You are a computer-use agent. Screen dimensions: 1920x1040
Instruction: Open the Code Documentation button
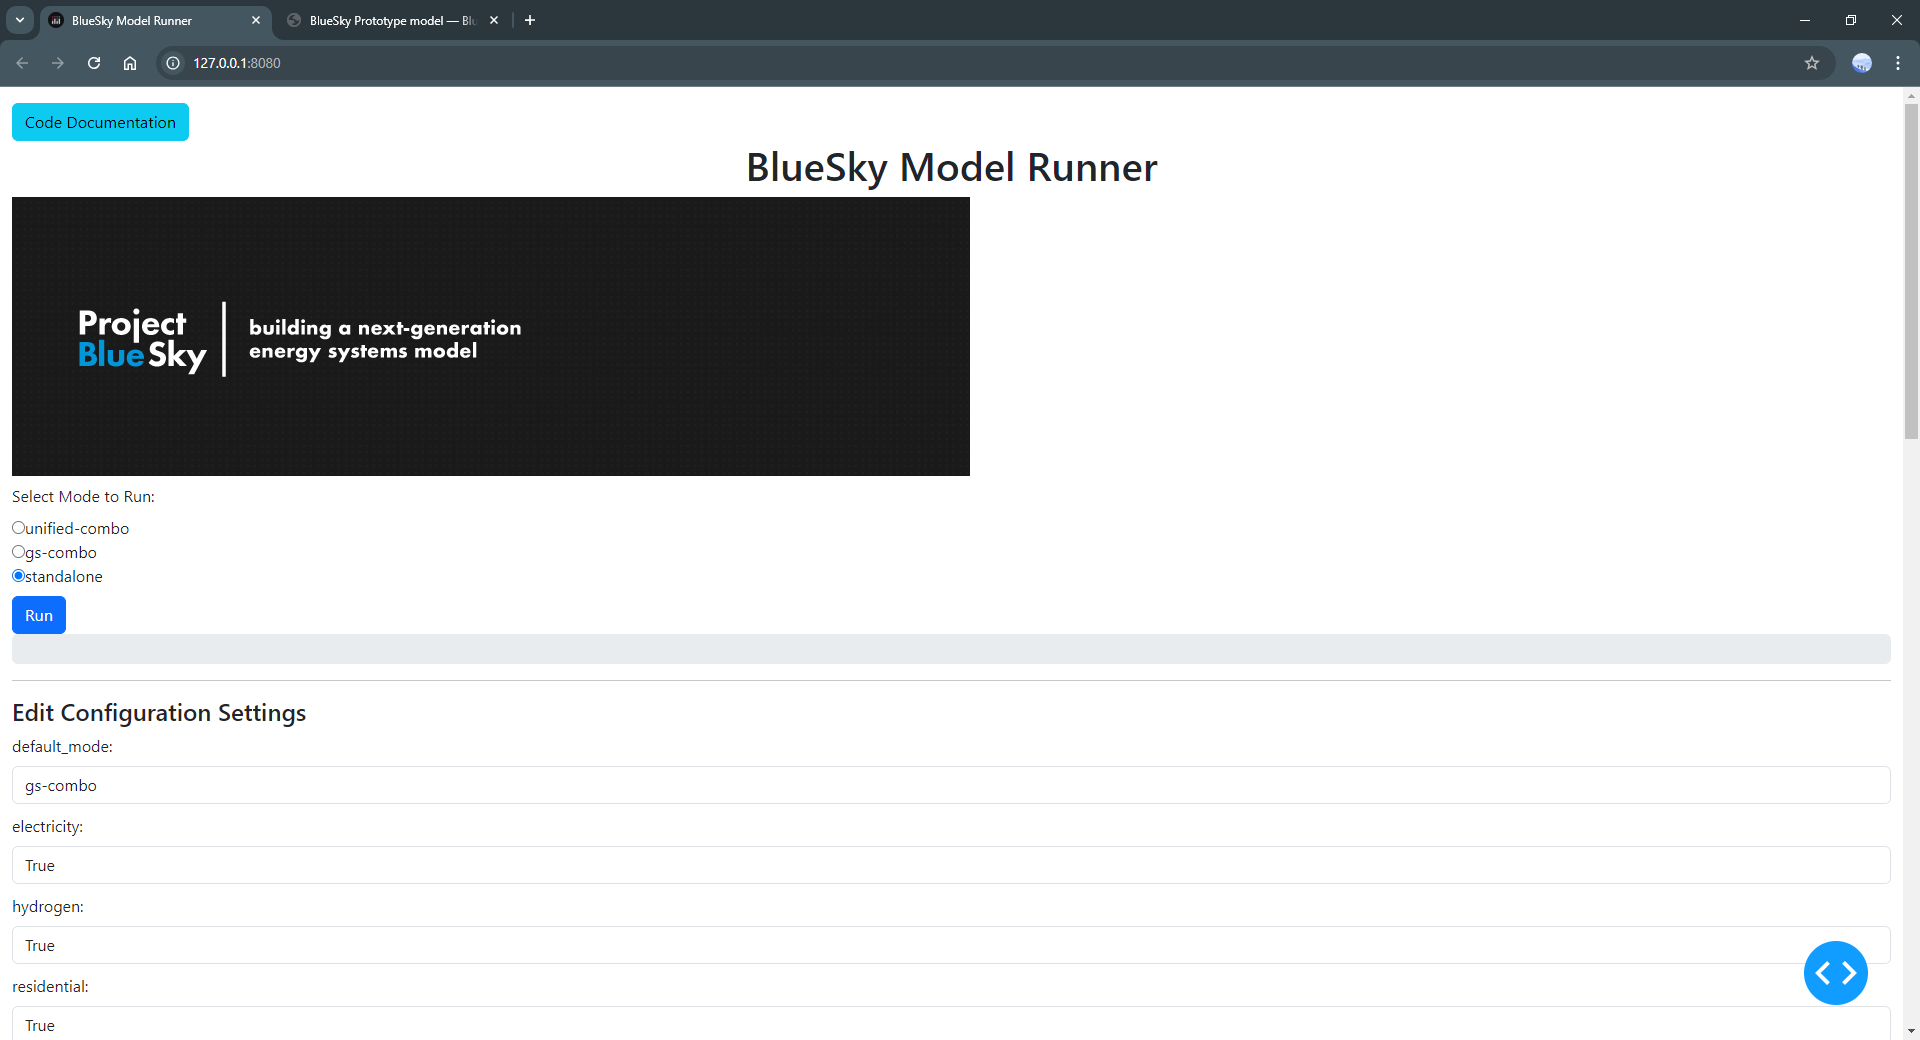[100, 122]
